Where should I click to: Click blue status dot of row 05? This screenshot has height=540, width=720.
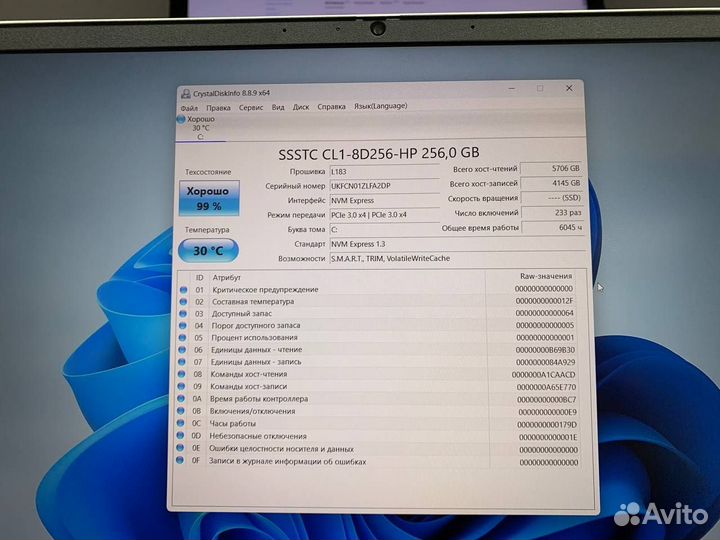(182, 338)
